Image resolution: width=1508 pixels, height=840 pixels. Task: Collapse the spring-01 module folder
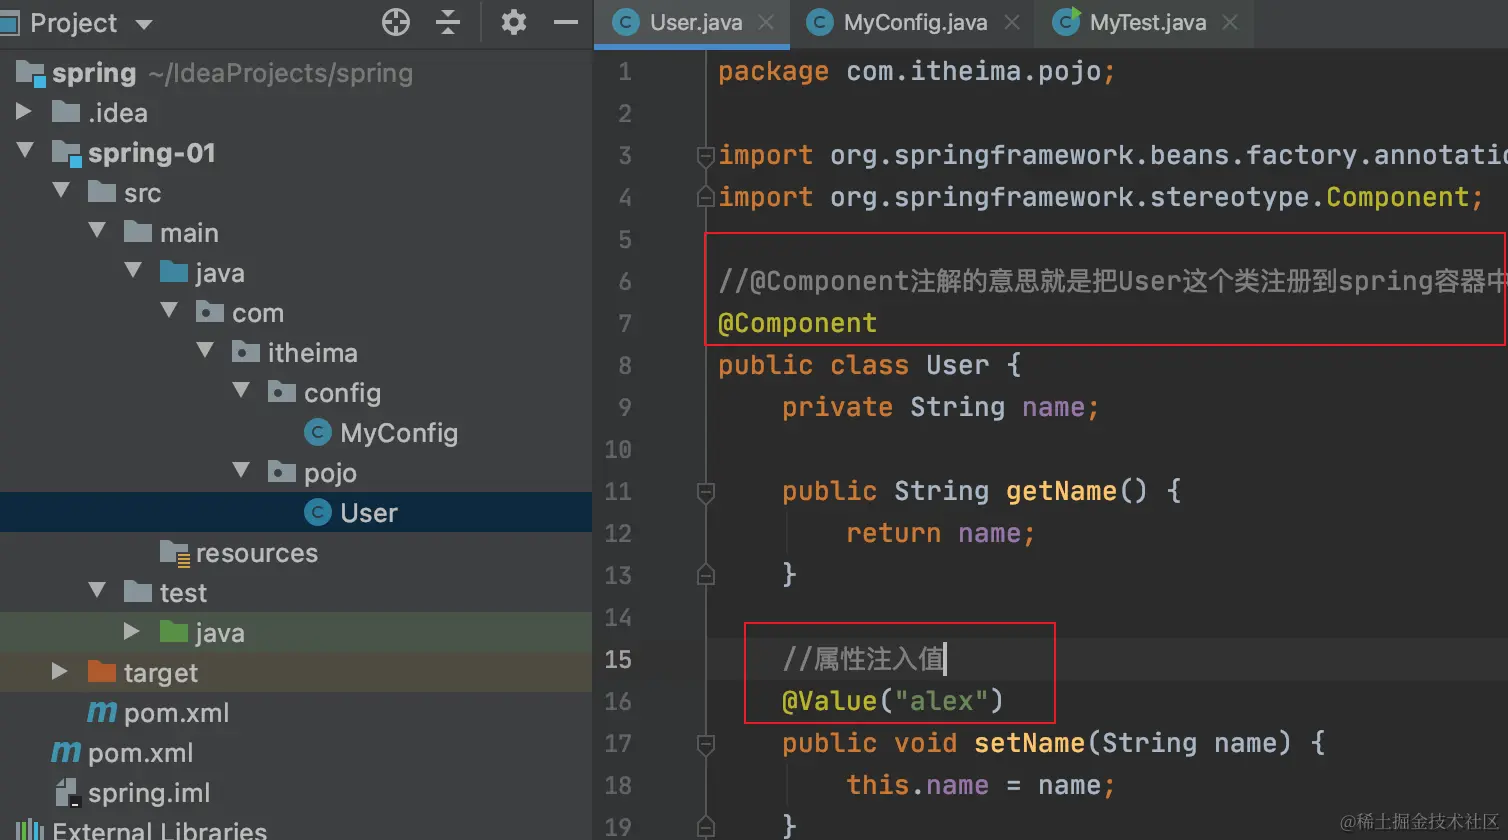25,152
